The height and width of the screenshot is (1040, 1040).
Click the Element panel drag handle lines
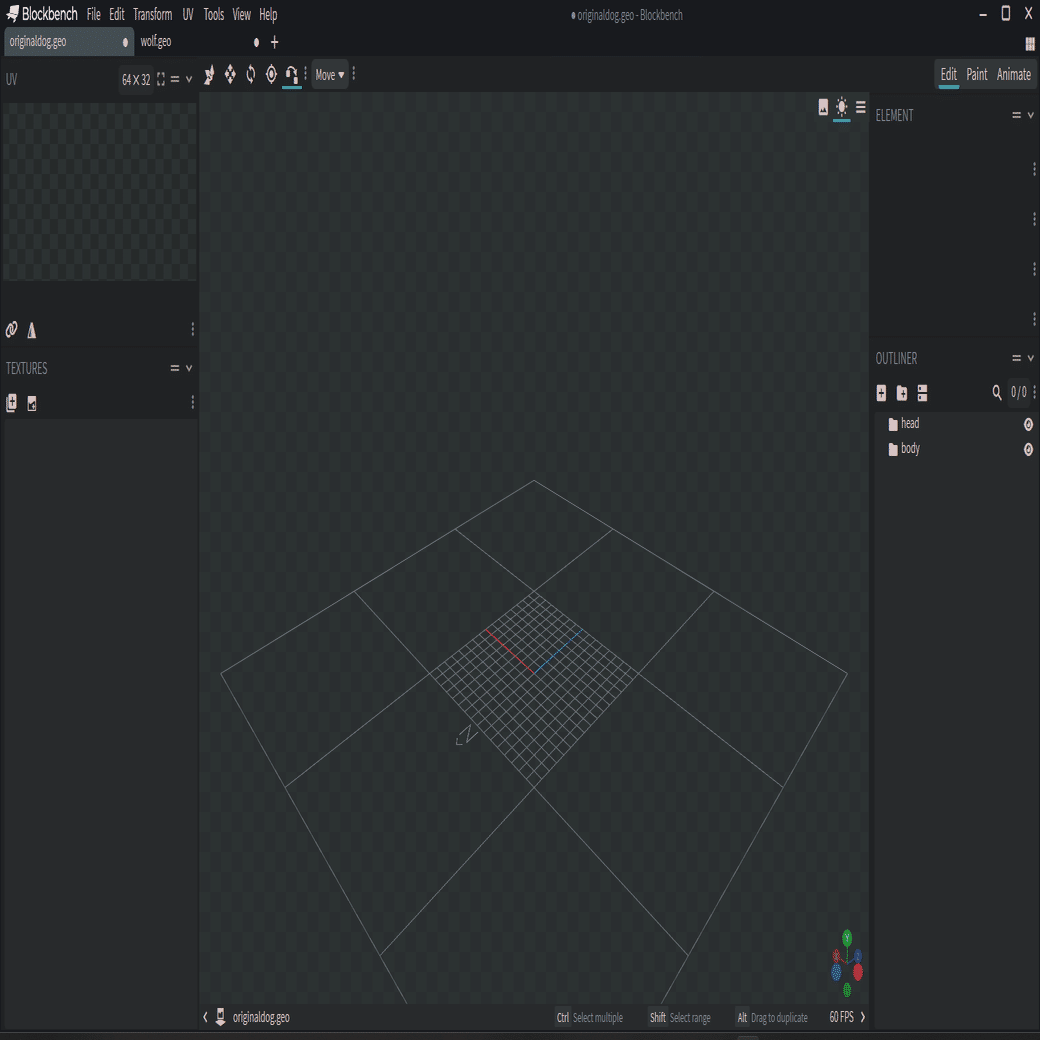pyautogui.click(x=1016, y=115)
